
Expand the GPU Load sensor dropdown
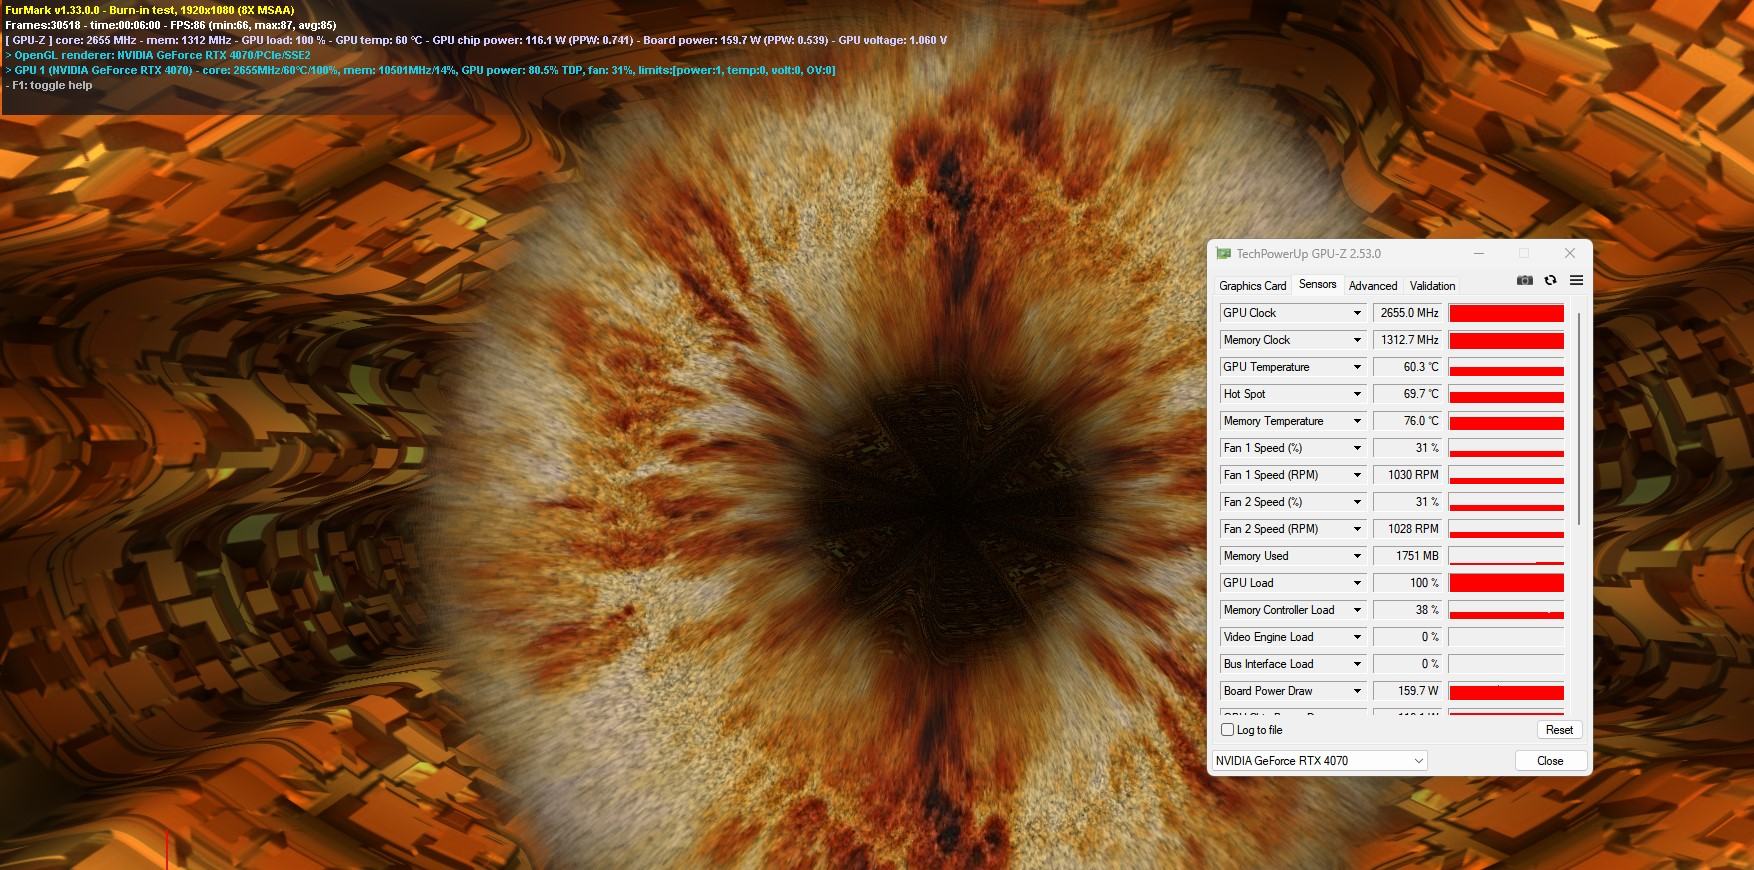(x=1357, y=583)
